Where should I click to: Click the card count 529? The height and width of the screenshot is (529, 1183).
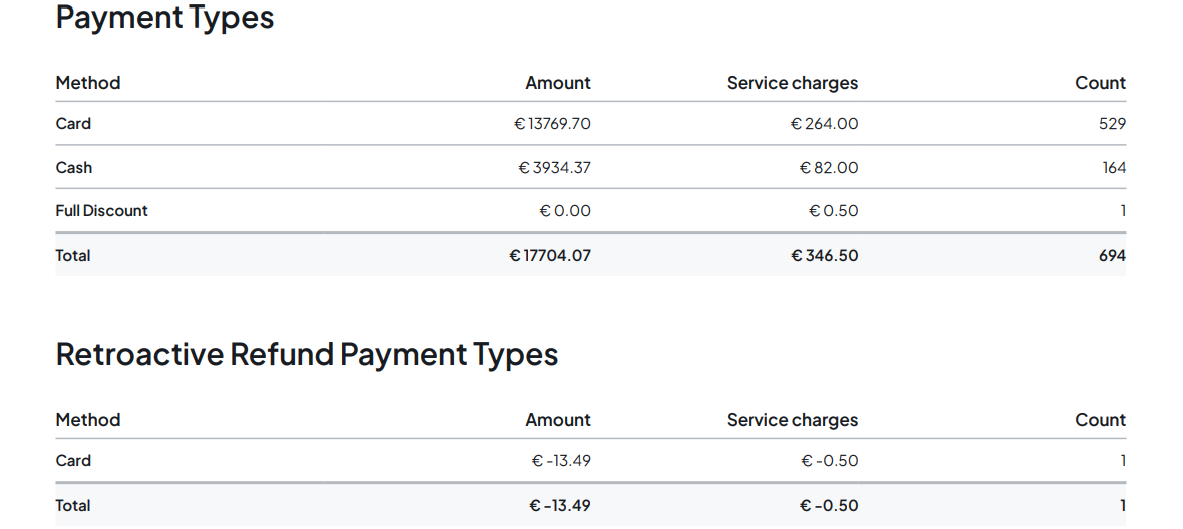(1111, 124)
